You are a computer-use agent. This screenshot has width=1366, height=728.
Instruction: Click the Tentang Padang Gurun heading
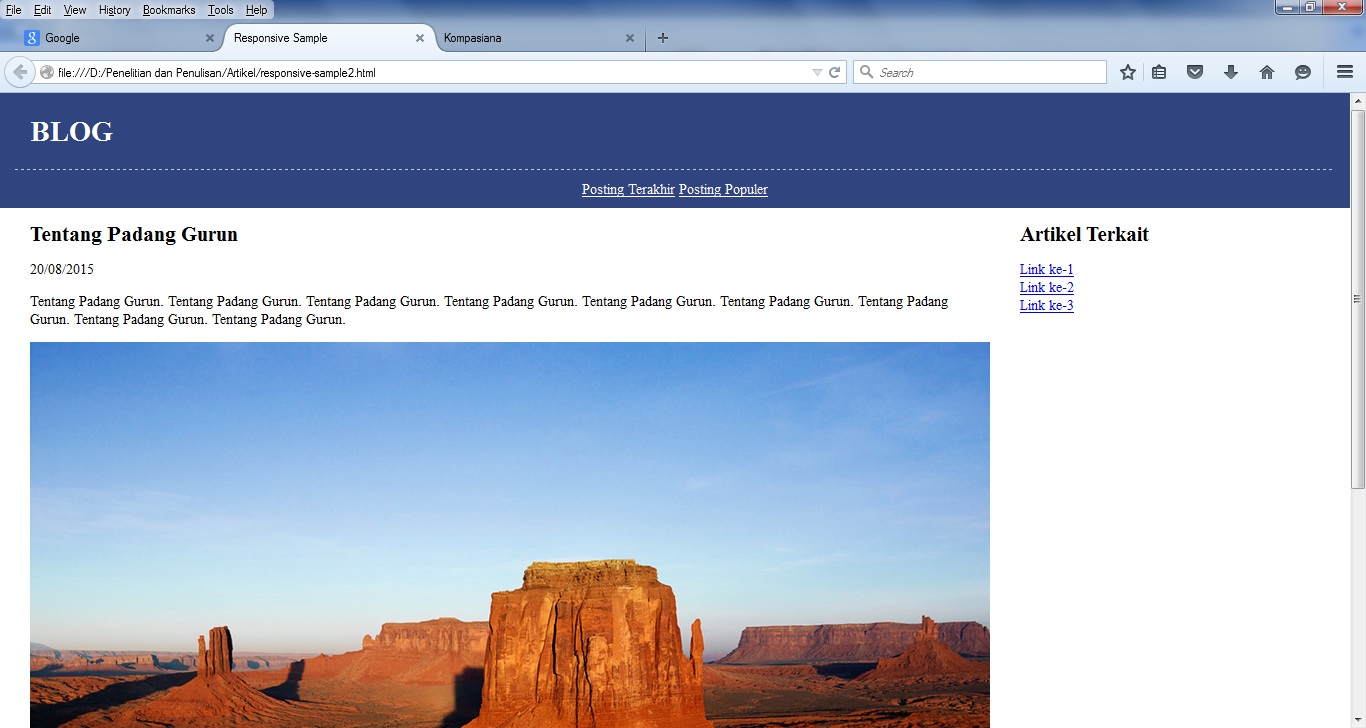pyautogui.click(x=134, y=234)
